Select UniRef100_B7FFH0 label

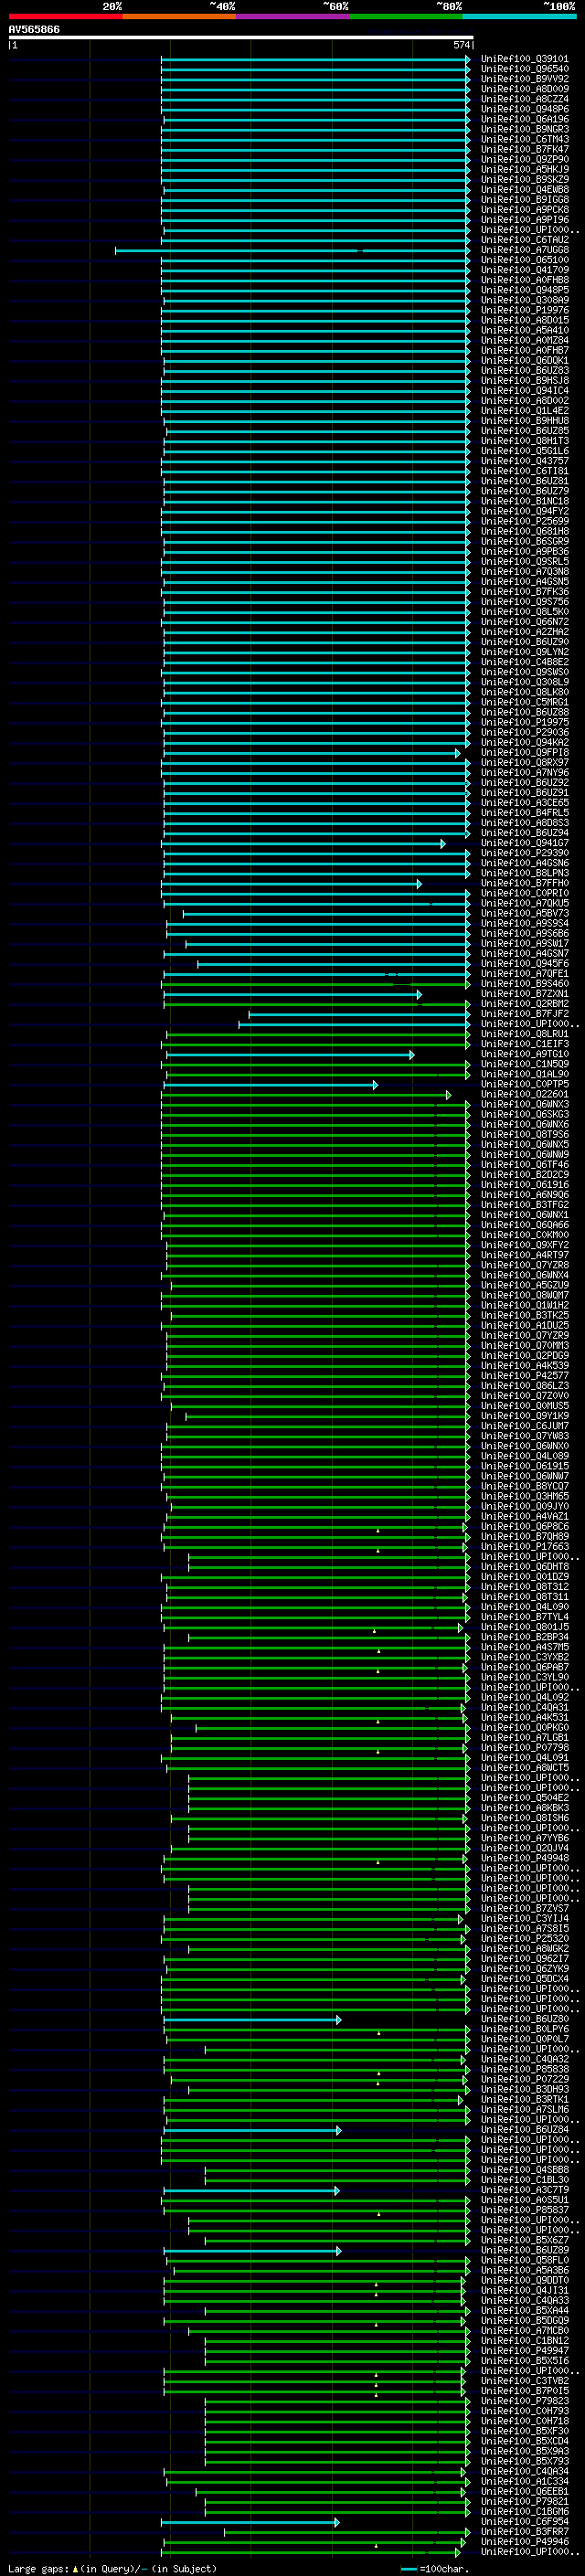[x=525, y=883]
